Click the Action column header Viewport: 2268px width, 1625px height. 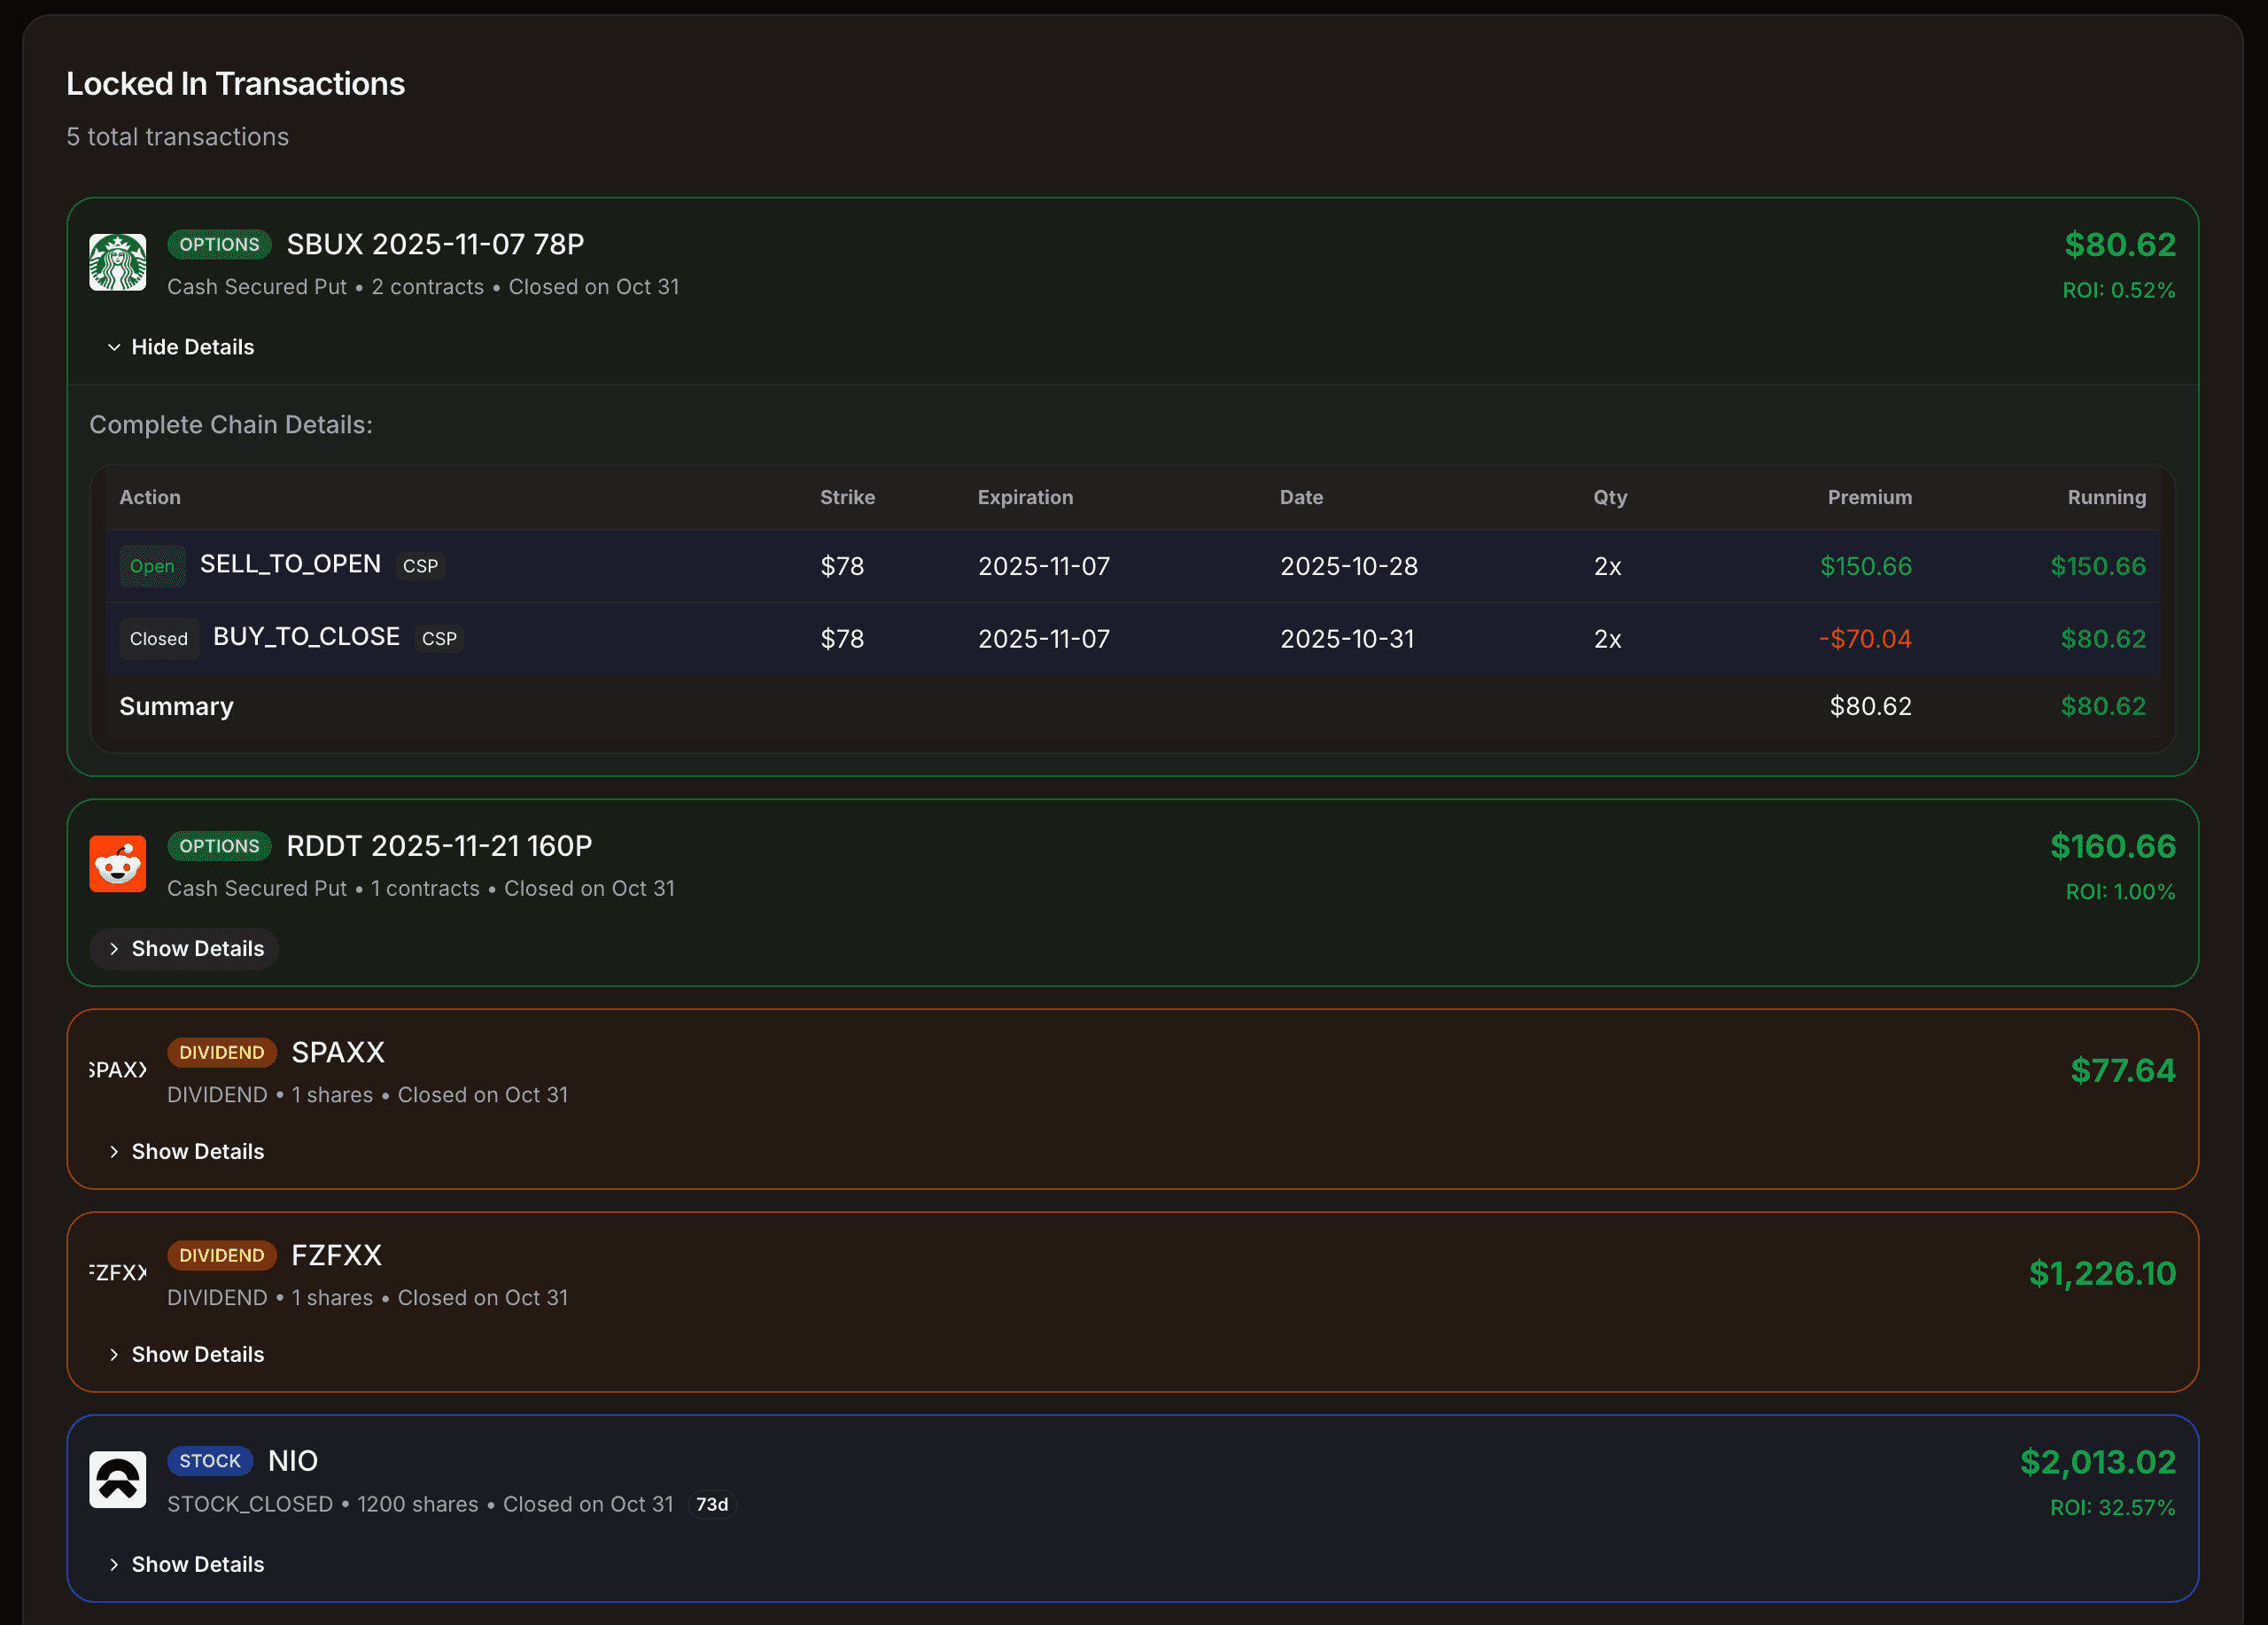coord(150,497)
